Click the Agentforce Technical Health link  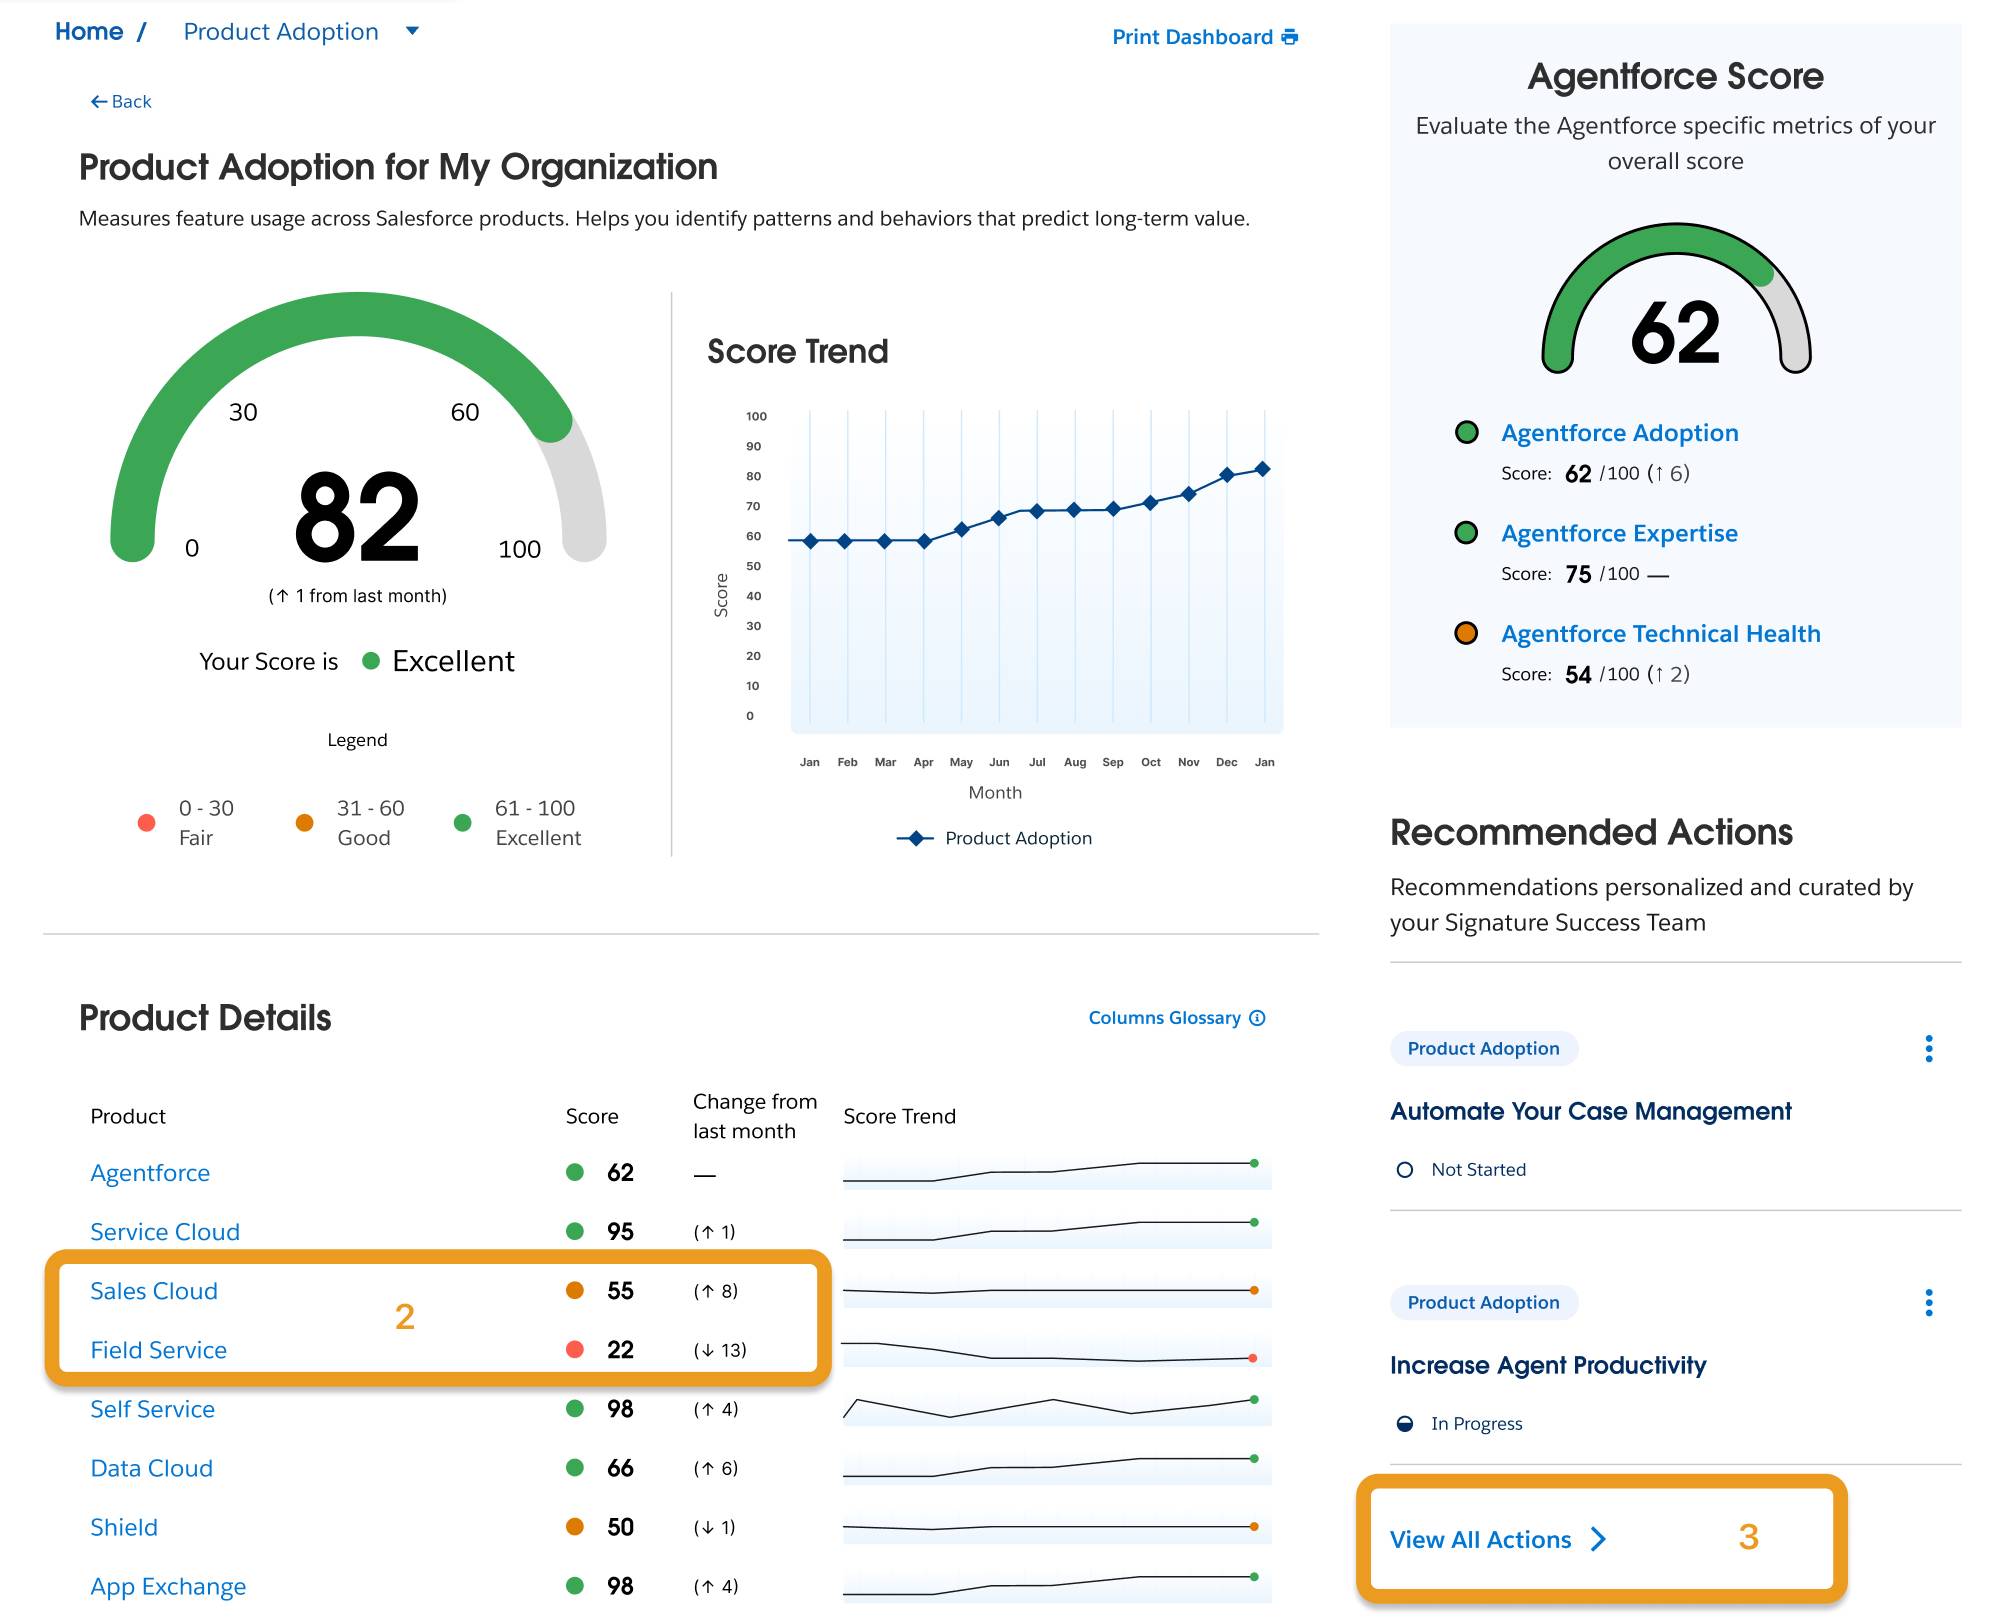pyautogui.click(x=1660, y=633)
